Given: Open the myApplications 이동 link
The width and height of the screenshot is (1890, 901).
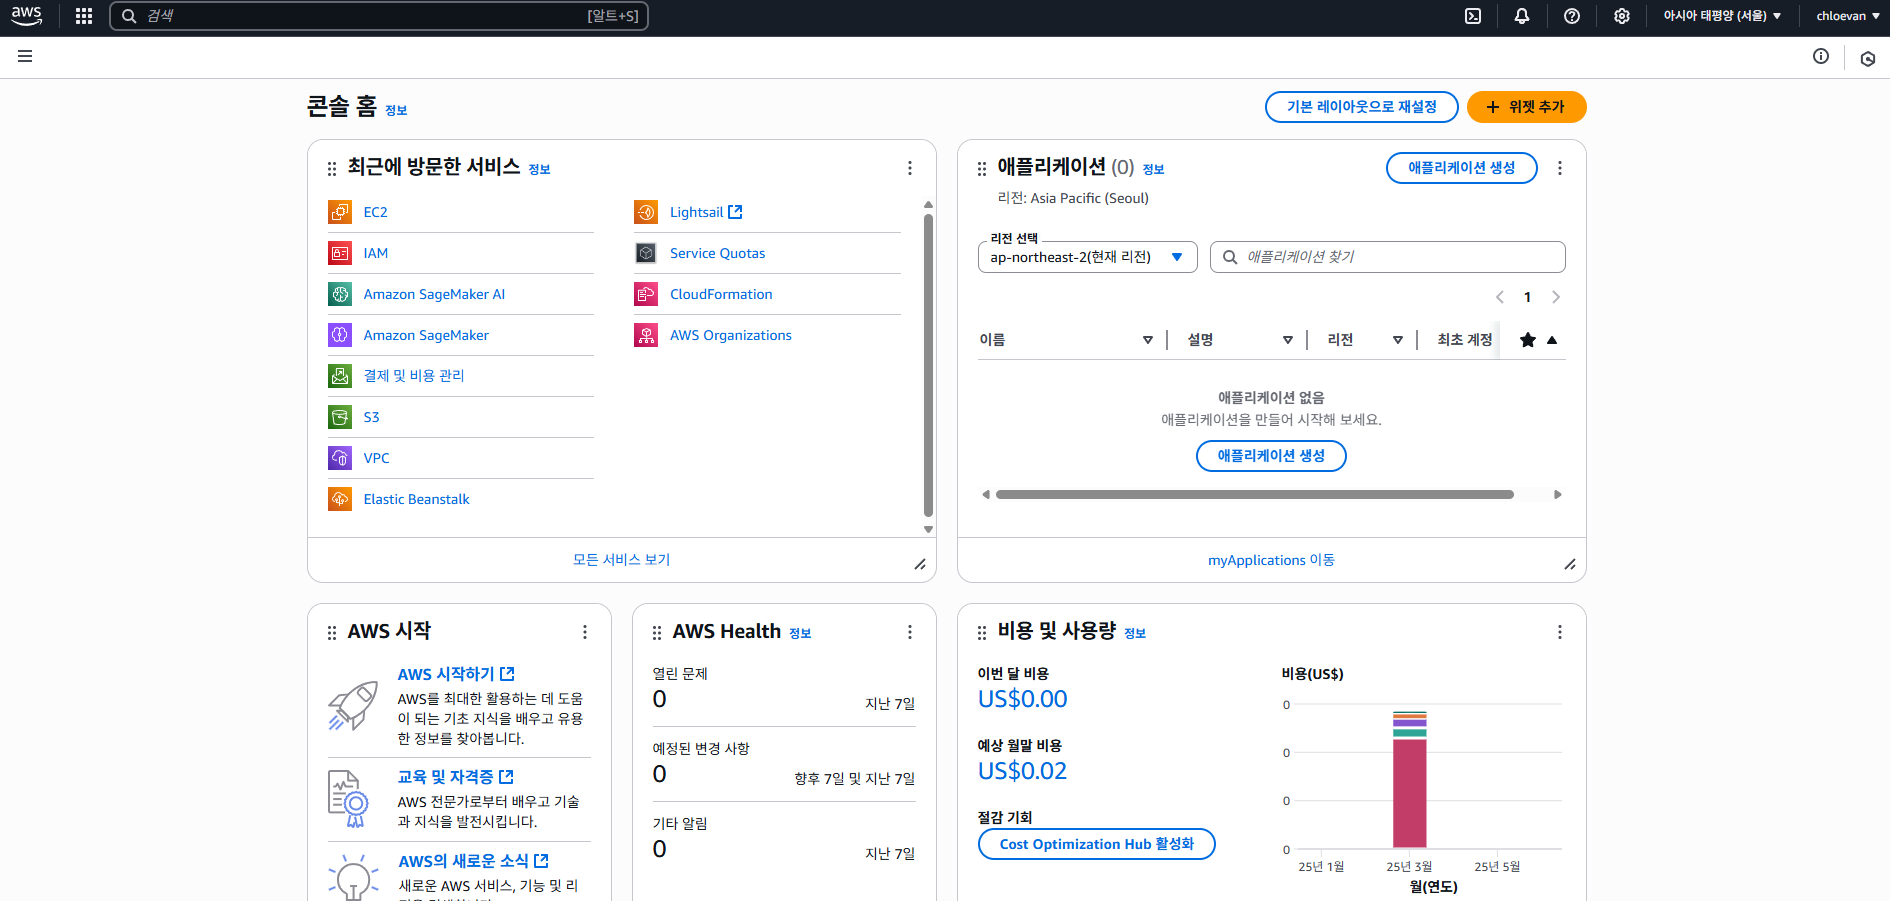Looking at the screenshot, I should (1271, 560).
